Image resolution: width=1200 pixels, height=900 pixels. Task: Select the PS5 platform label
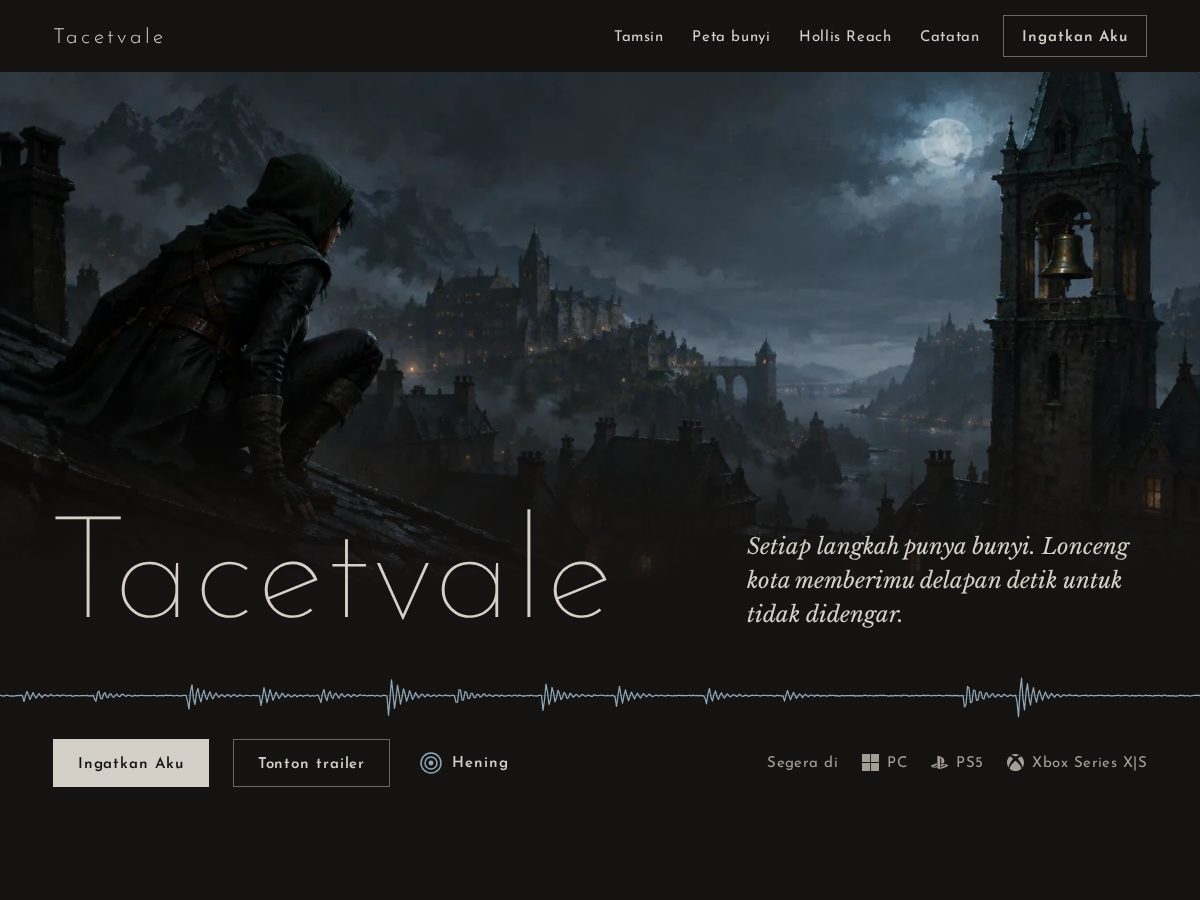(969, 763)
